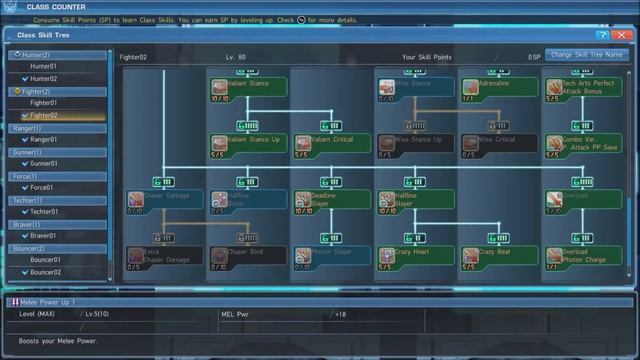Collapse the Bouncer(2) class group
The image size is (640, 360).
(58, 249)
